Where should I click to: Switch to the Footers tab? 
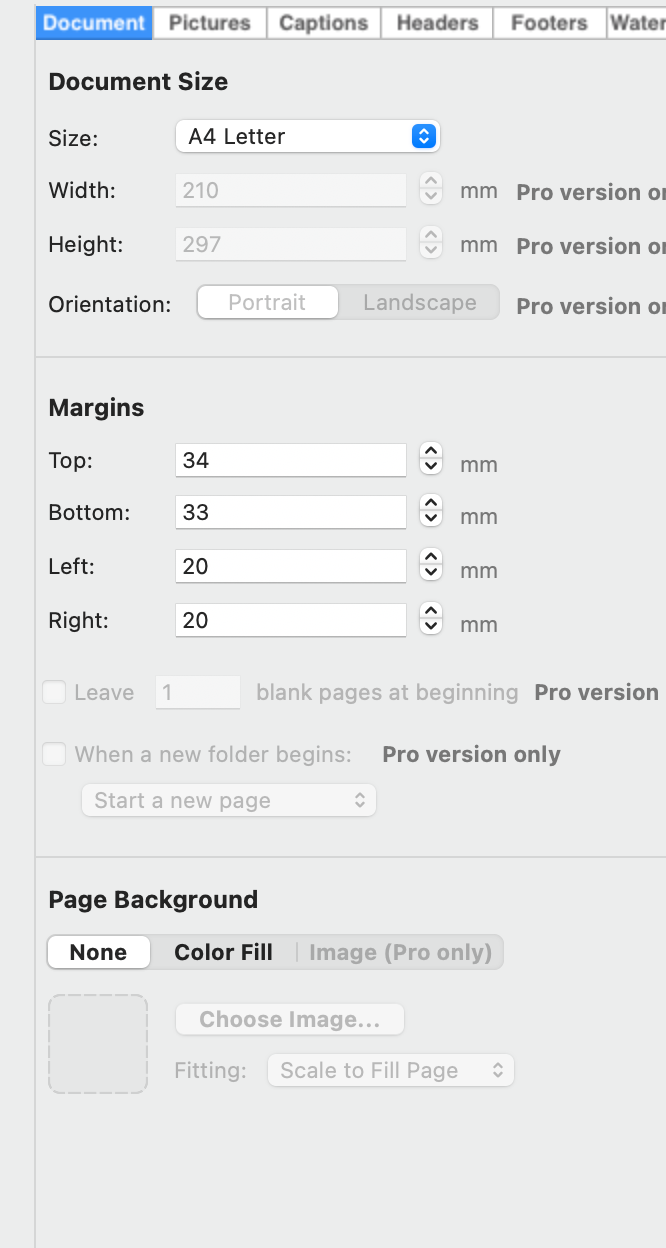(x=549, y=23)
